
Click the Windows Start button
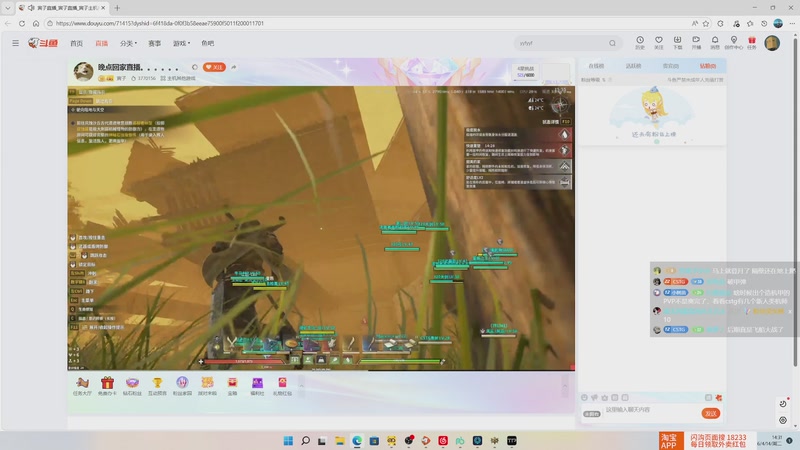click(x=288, y=441)
